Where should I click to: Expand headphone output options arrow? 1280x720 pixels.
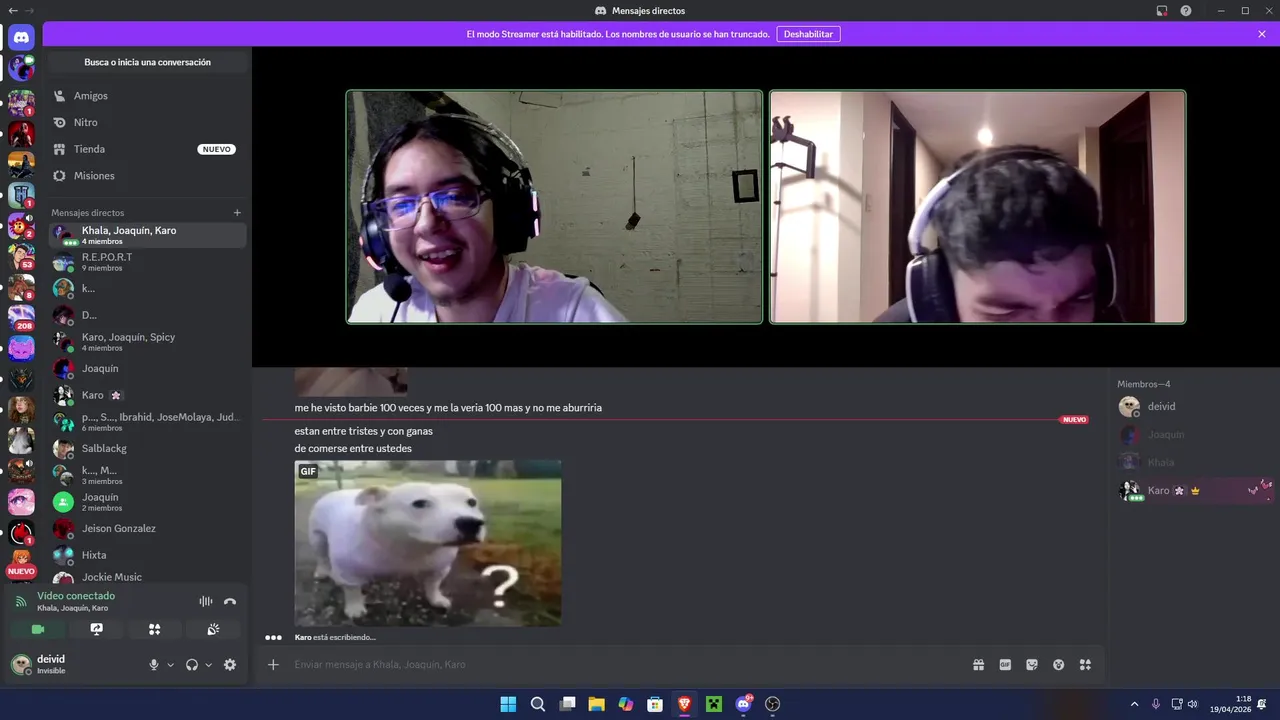[208, 665]
